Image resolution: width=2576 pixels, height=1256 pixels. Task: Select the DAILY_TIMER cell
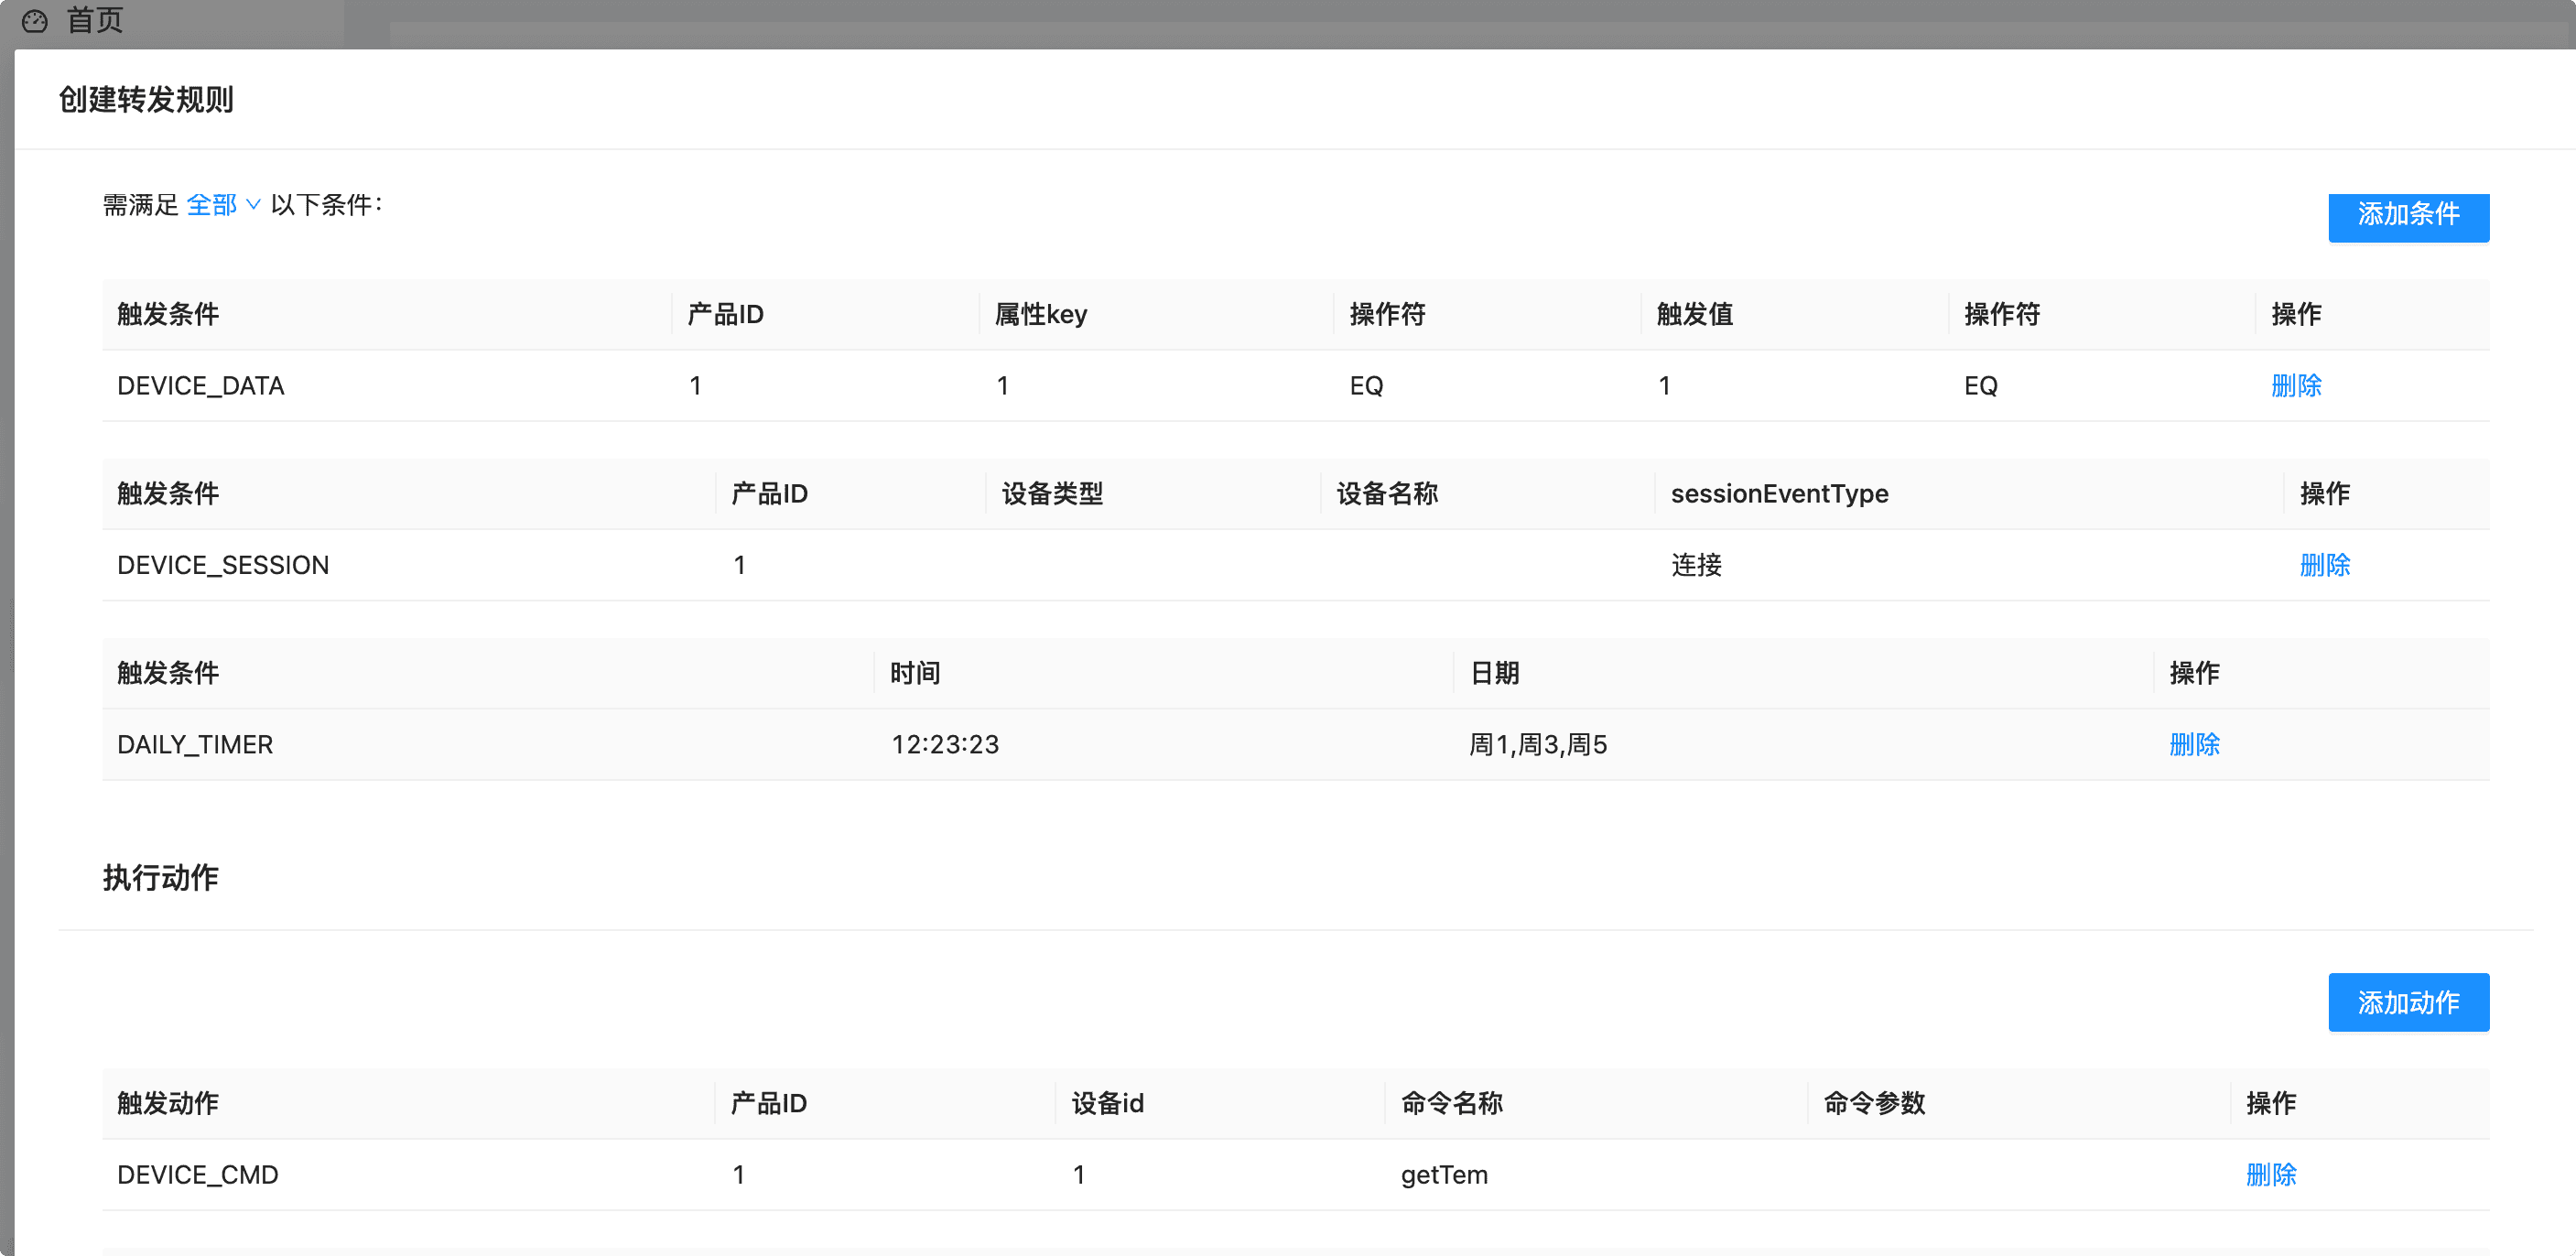[x=195, y=745]
